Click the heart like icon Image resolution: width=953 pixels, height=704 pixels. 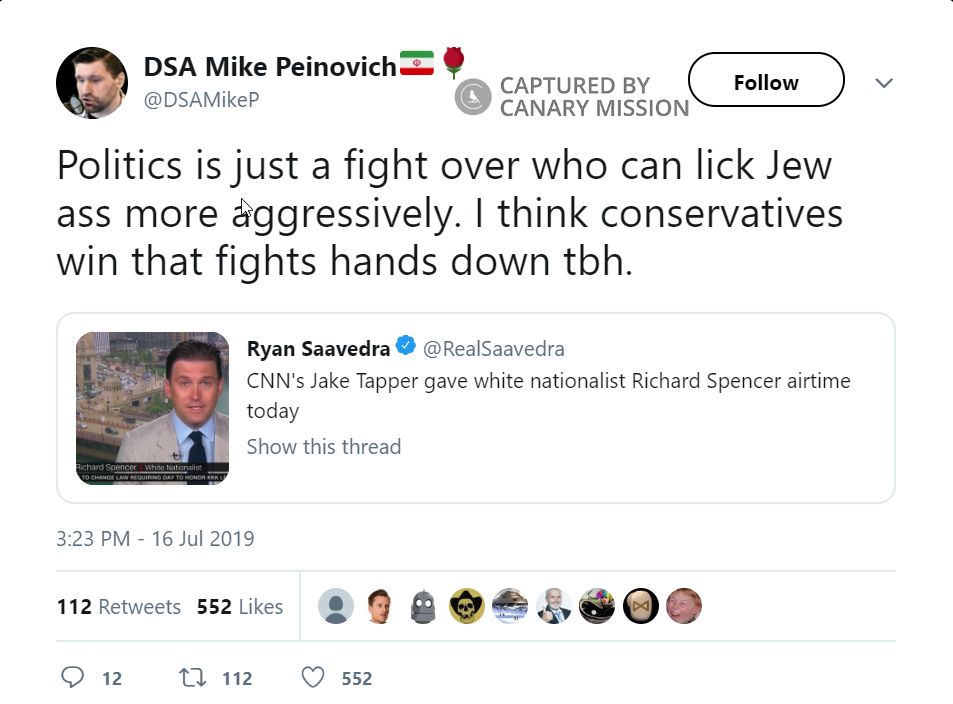[x=313, y=678]
